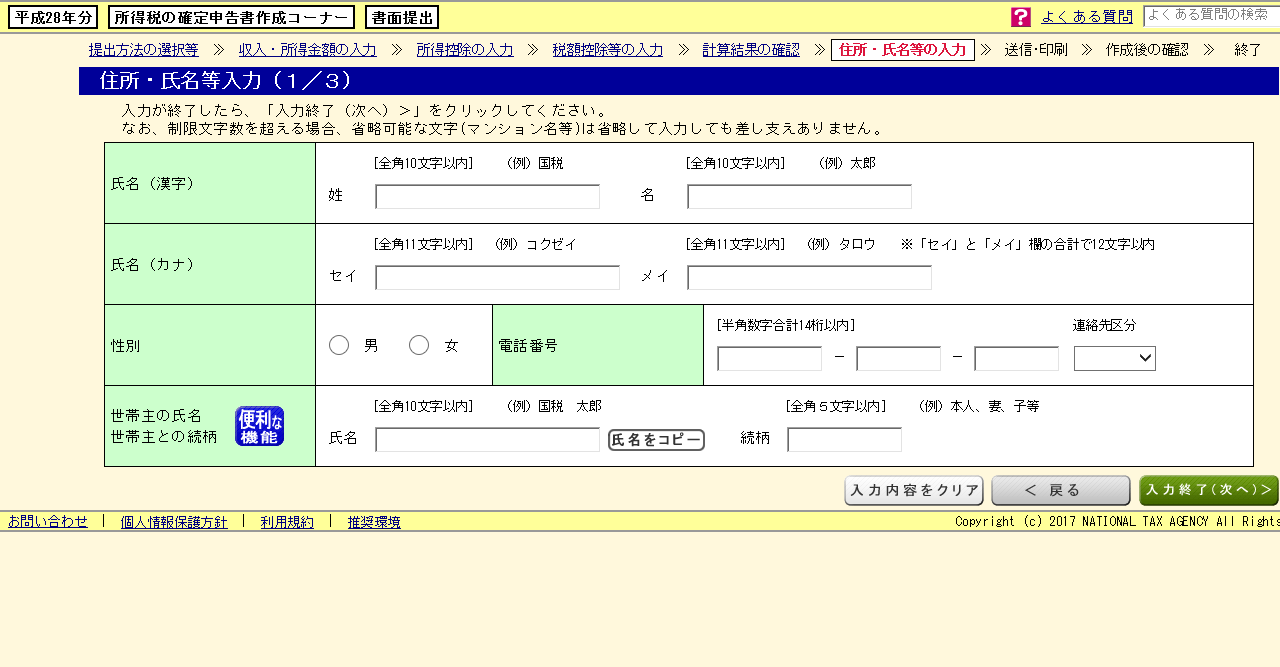Select the 男 radio button

[339, 345]
